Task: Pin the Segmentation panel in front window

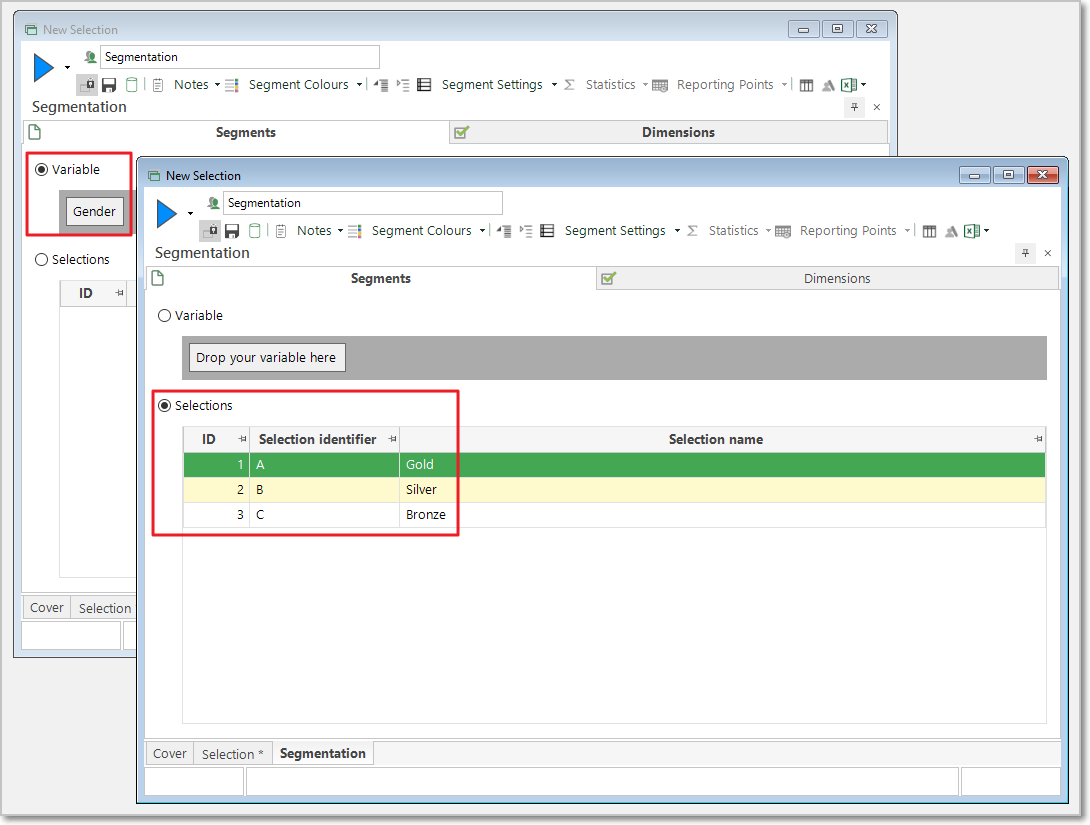Action: 1025,253
